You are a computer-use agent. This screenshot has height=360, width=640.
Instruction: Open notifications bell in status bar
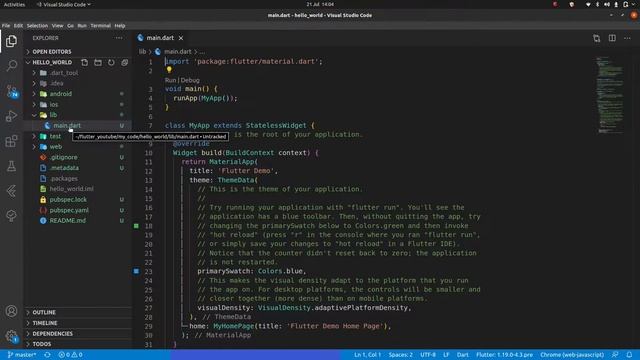[x=629, y=355]
